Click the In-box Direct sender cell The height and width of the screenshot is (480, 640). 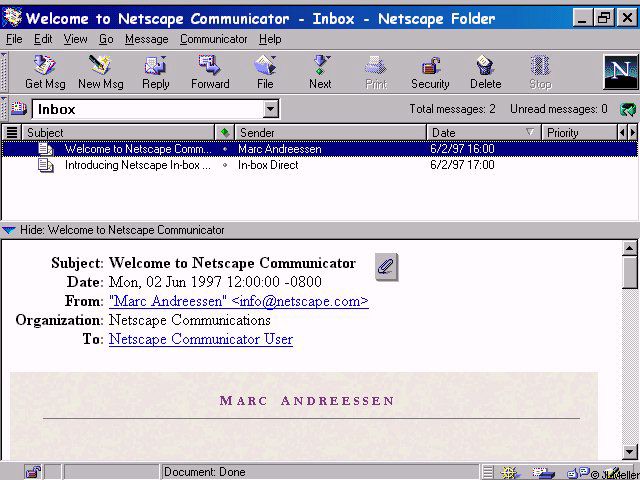268,165
